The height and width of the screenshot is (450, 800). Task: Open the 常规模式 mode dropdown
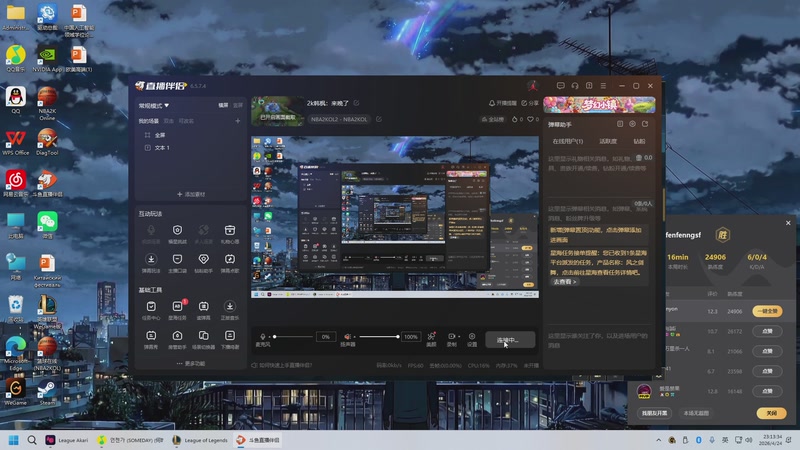tap(154, 106)
